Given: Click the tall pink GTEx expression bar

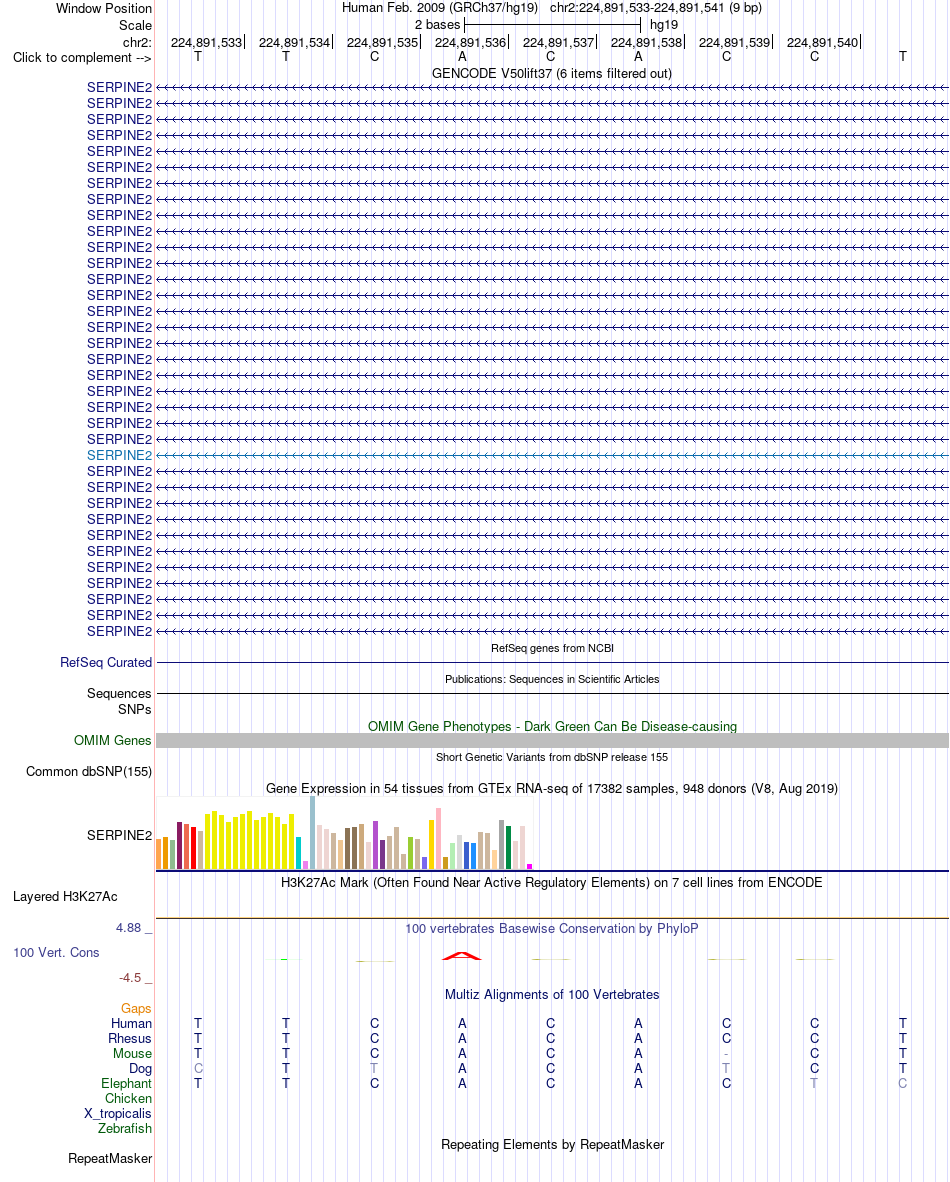Looking at the screenshot, I should pyautogui.click(x=439, y=838).
